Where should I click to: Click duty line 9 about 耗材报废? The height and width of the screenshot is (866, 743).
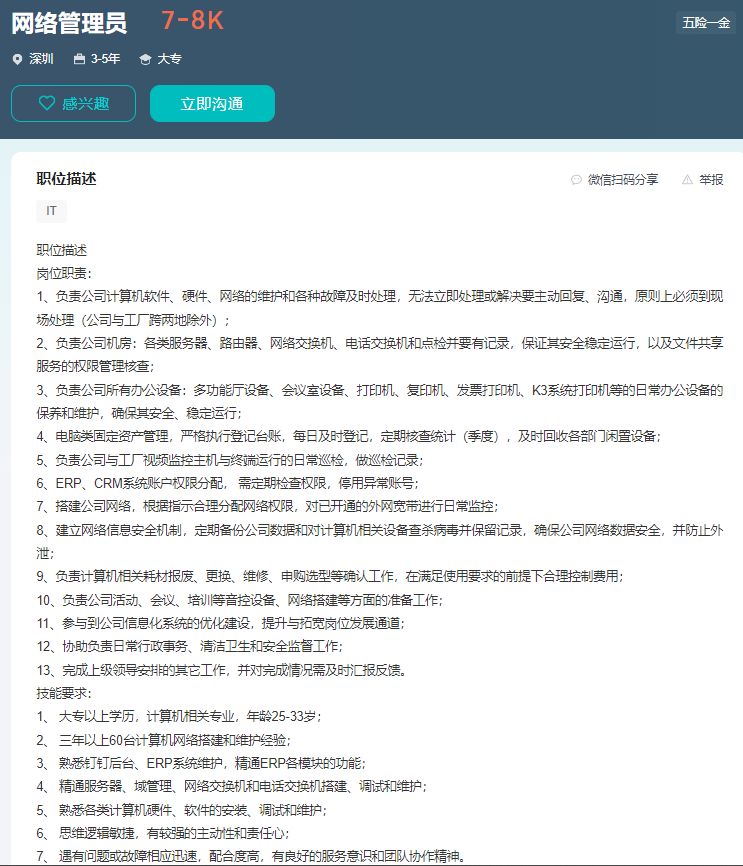[x=330, y=577]
